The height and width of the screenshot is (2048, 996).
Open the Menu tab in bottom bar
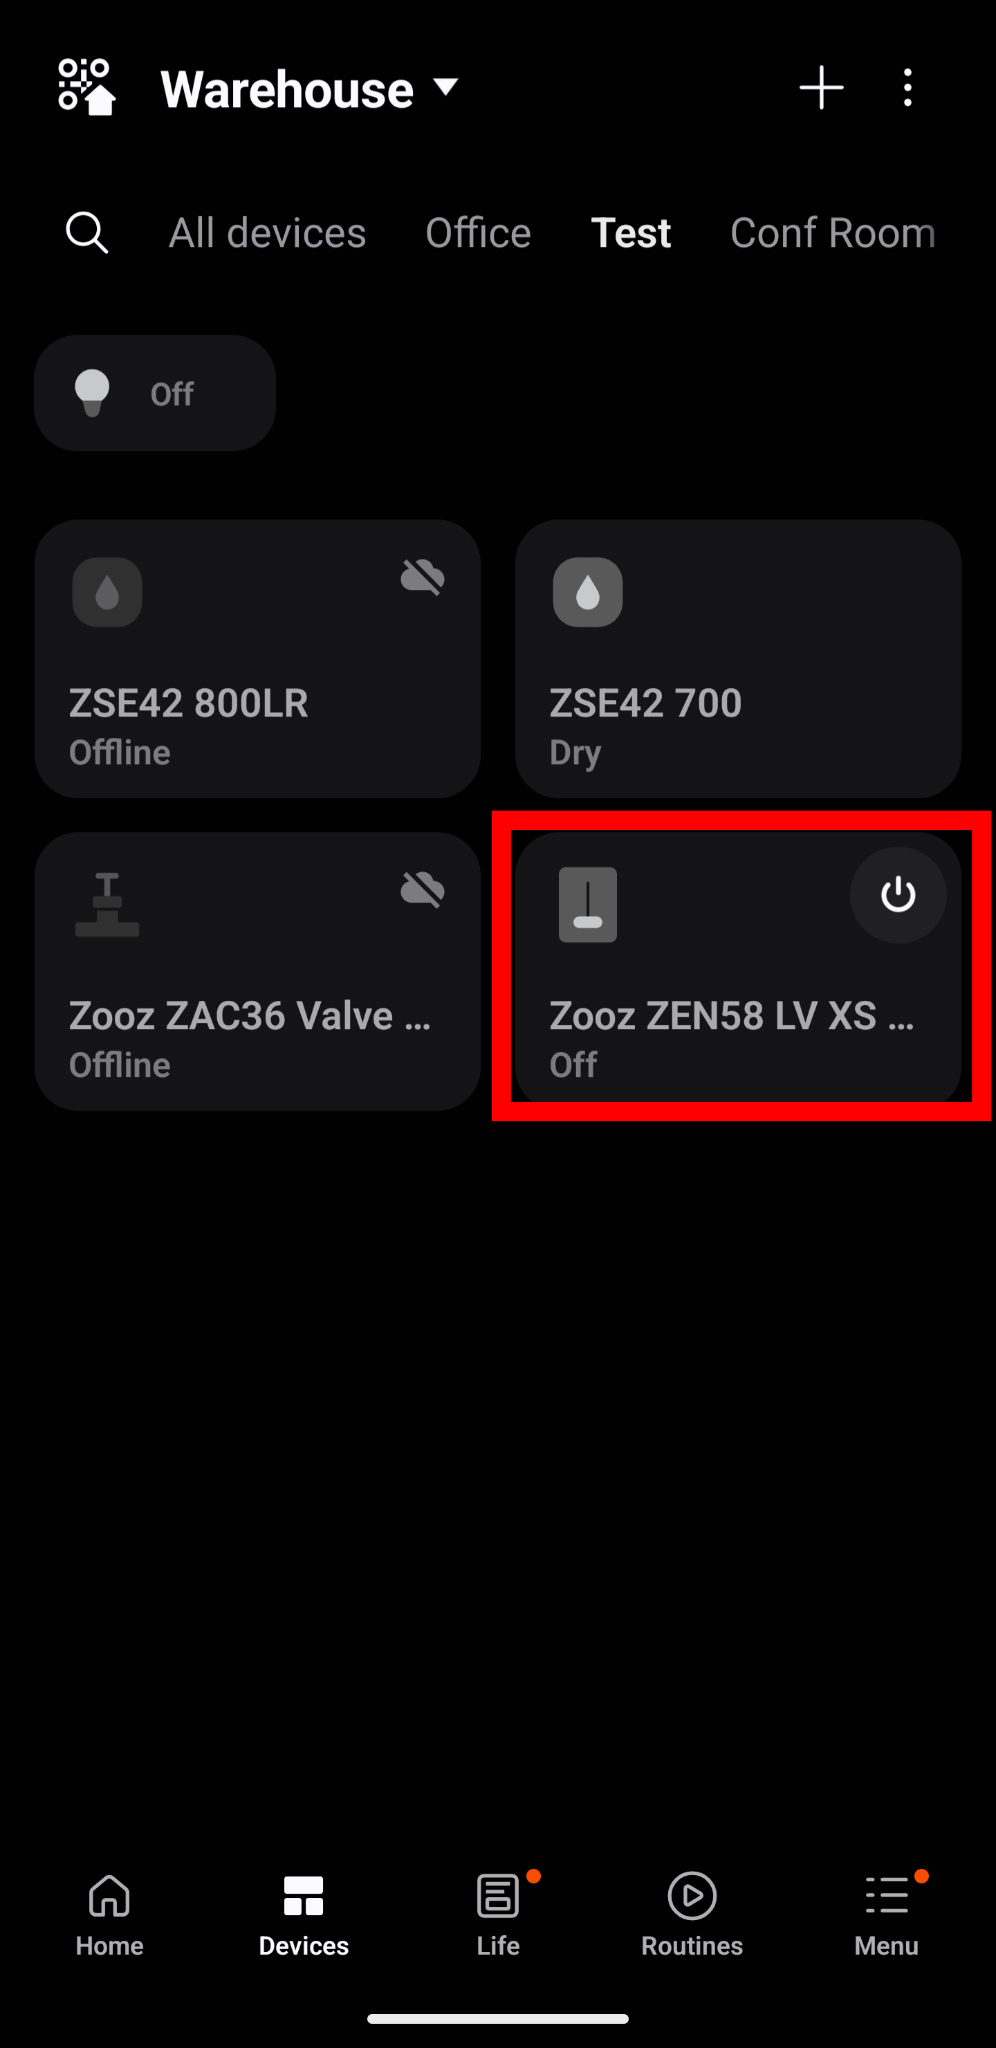887,1915
